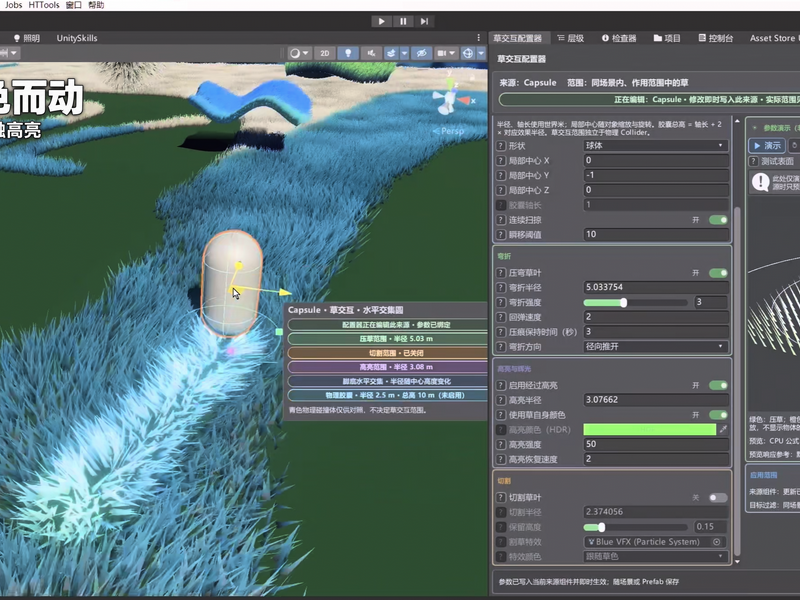Turn off the 连续扫掠 switch
The height and width of the screenshot is (600, 800).
[x=718, y=220]
